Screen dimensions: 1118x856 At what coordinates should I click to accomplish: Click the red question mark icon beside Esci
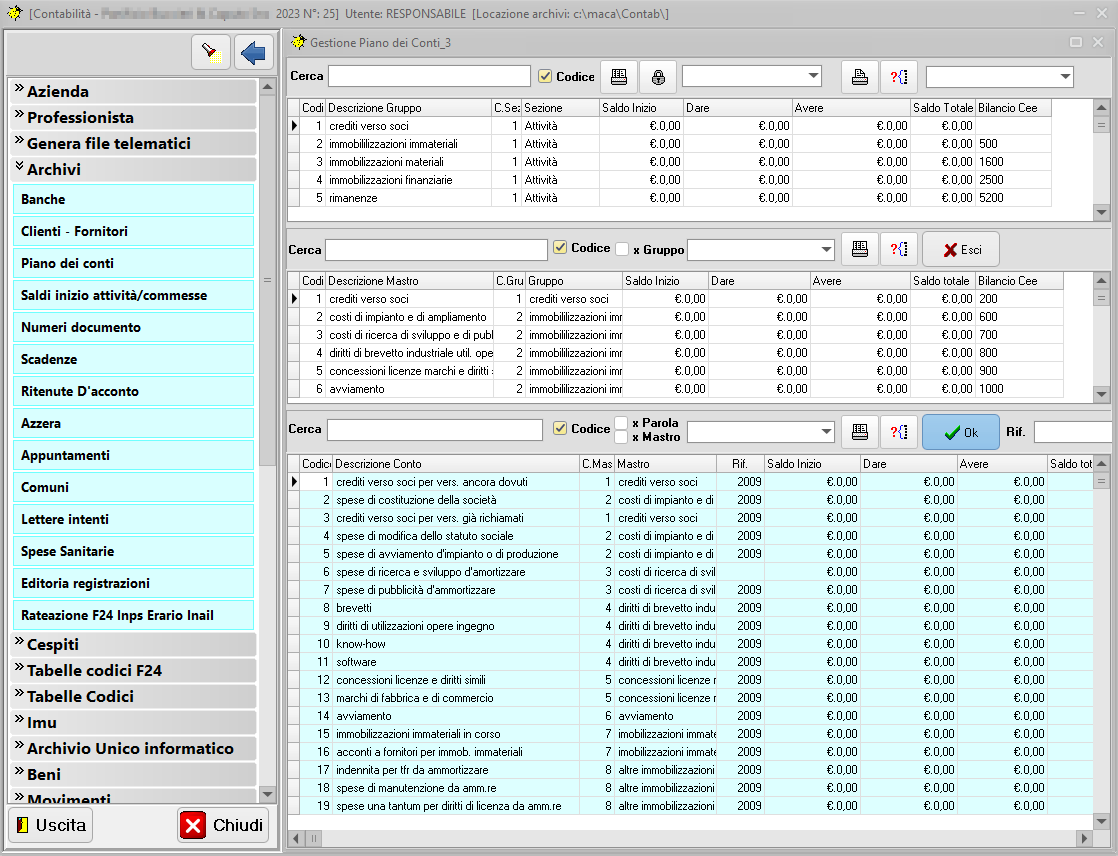(899, 249)
